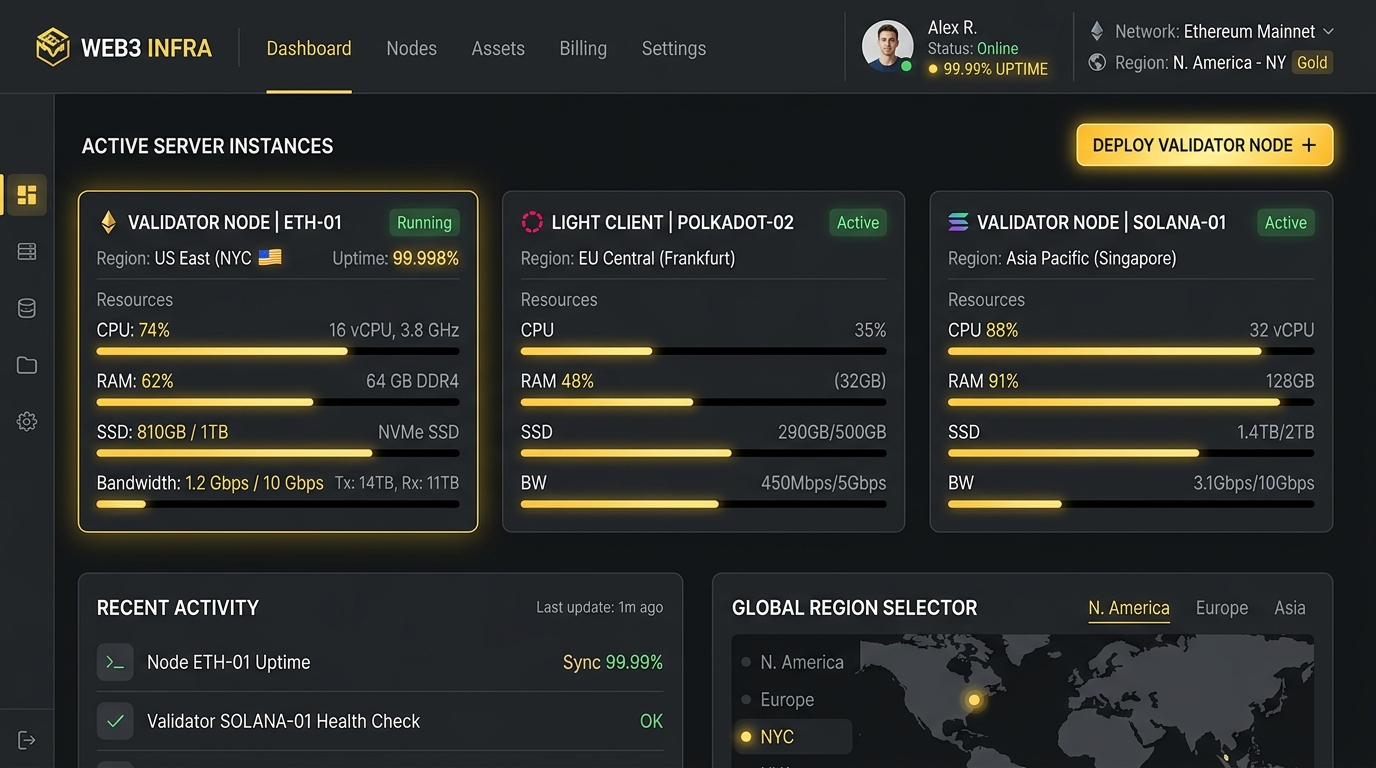1376x768 pixels.
Task: Open the dashboard grid sidebar icon
Action: point(27,195)
